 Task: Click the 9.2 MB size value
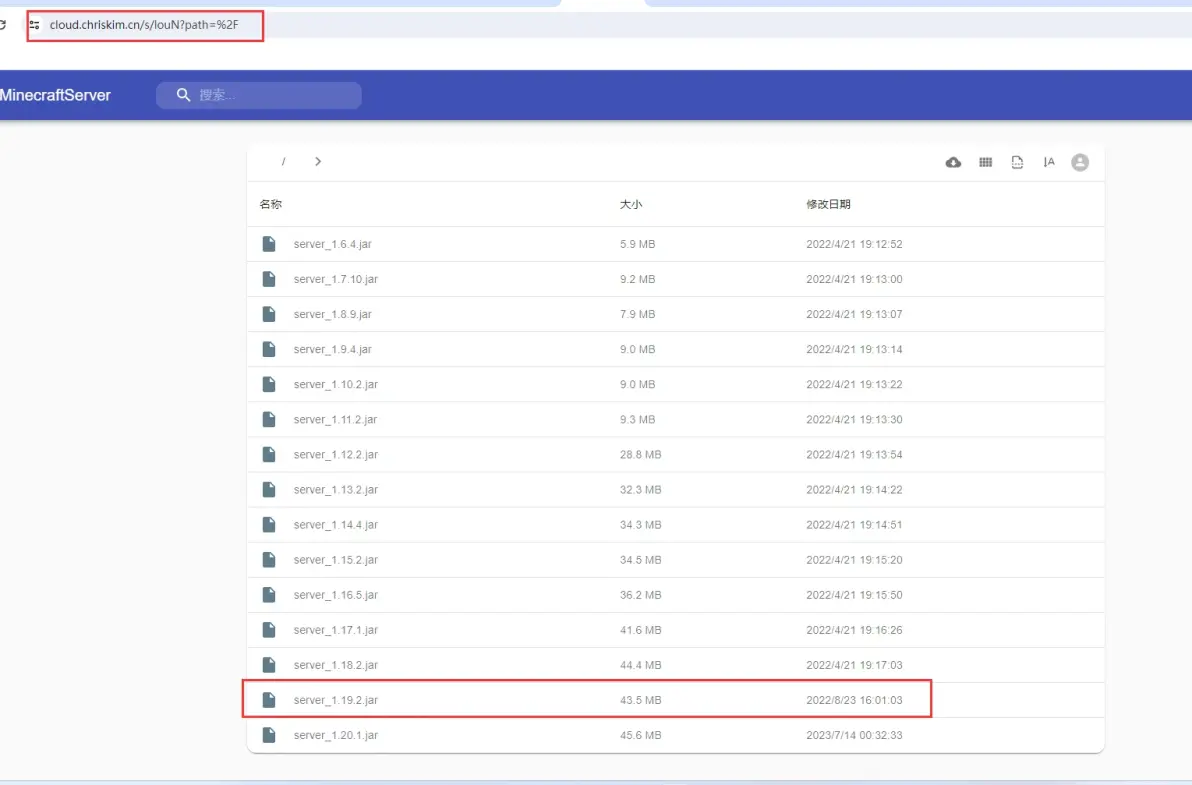pos(637,279)
